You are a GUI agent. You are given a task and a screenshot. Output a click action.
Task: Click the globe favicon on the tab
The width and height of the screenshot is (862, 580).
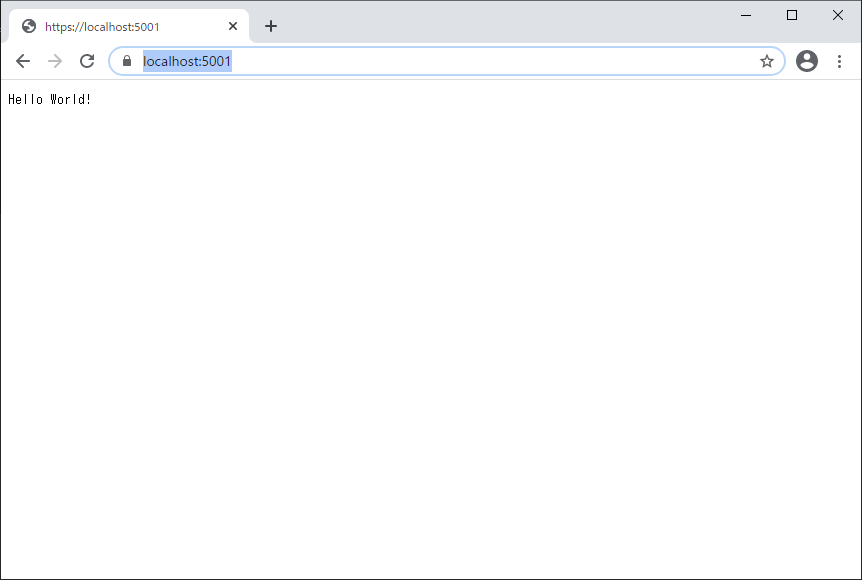point(29,26)
